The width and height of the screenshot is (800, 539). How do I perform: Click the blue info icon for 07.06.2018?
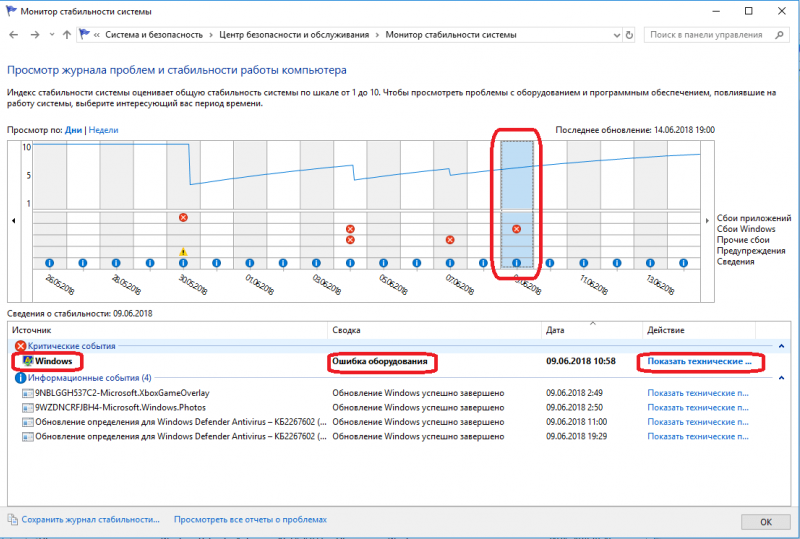[449, 263]
